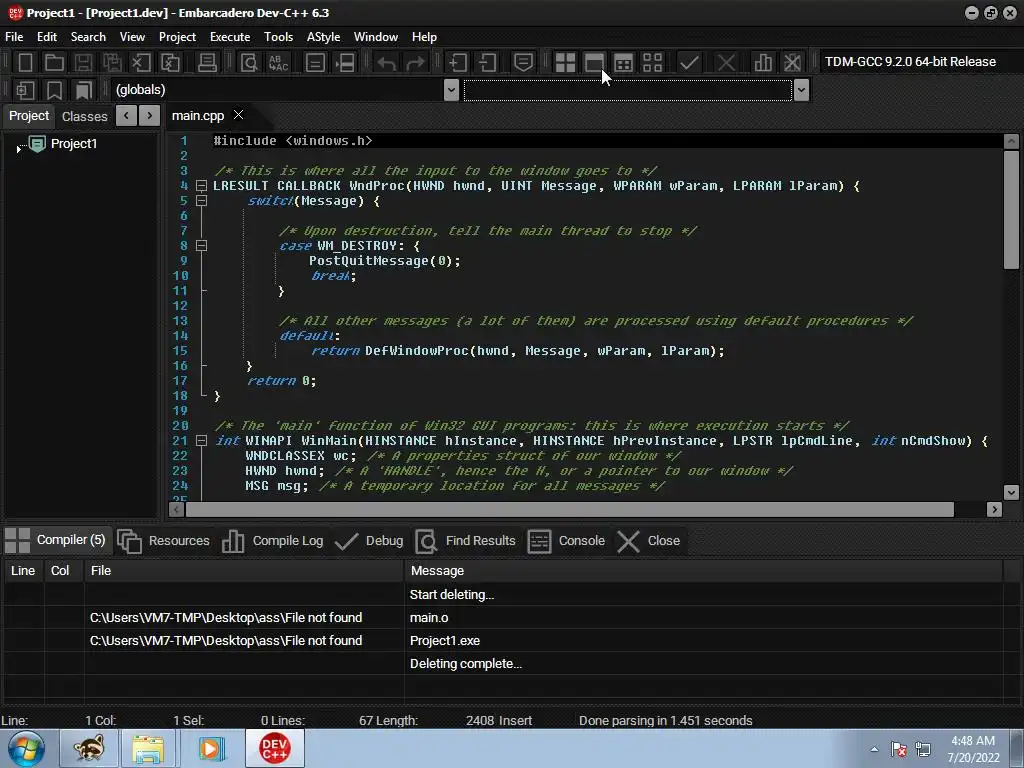The width and height of the screenshot is (1024, 768).
Task: Click the vertical scrollbar down arrow
Action: [x=1012, y=492]
